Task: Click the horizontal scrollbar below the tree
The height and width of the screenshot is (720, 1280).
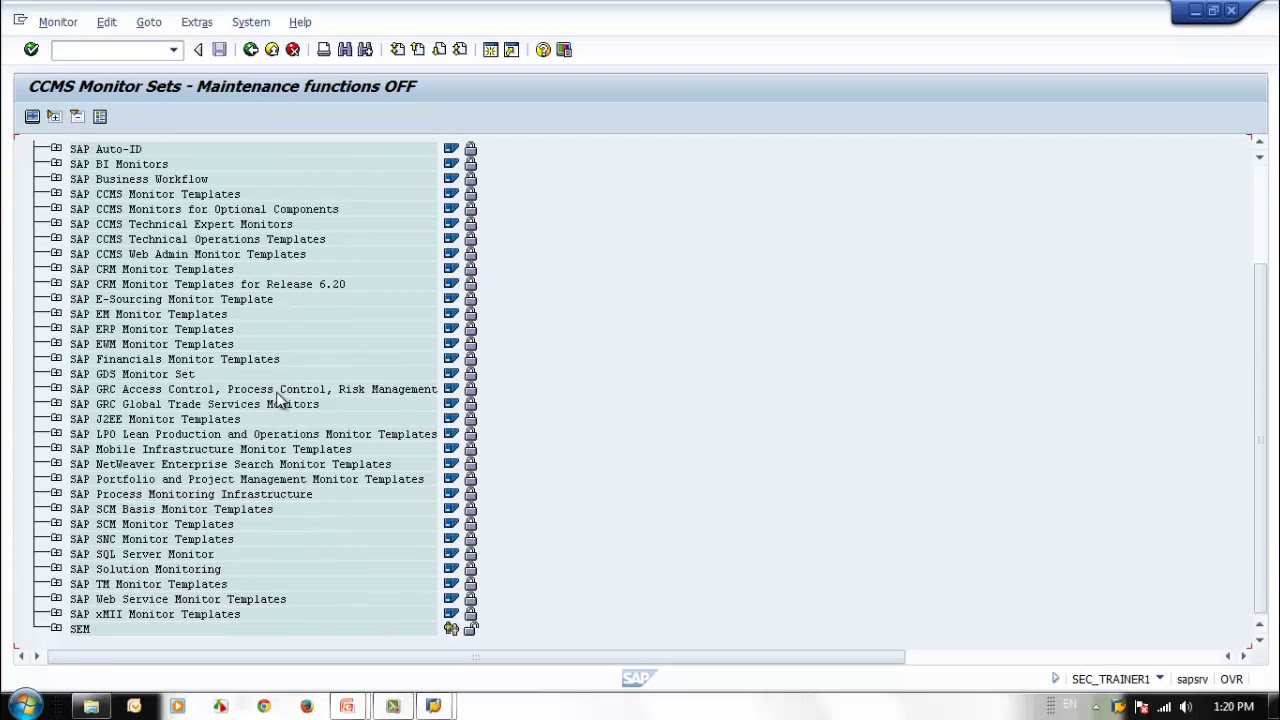Action: pyautogui.click(x=476, y=657)
